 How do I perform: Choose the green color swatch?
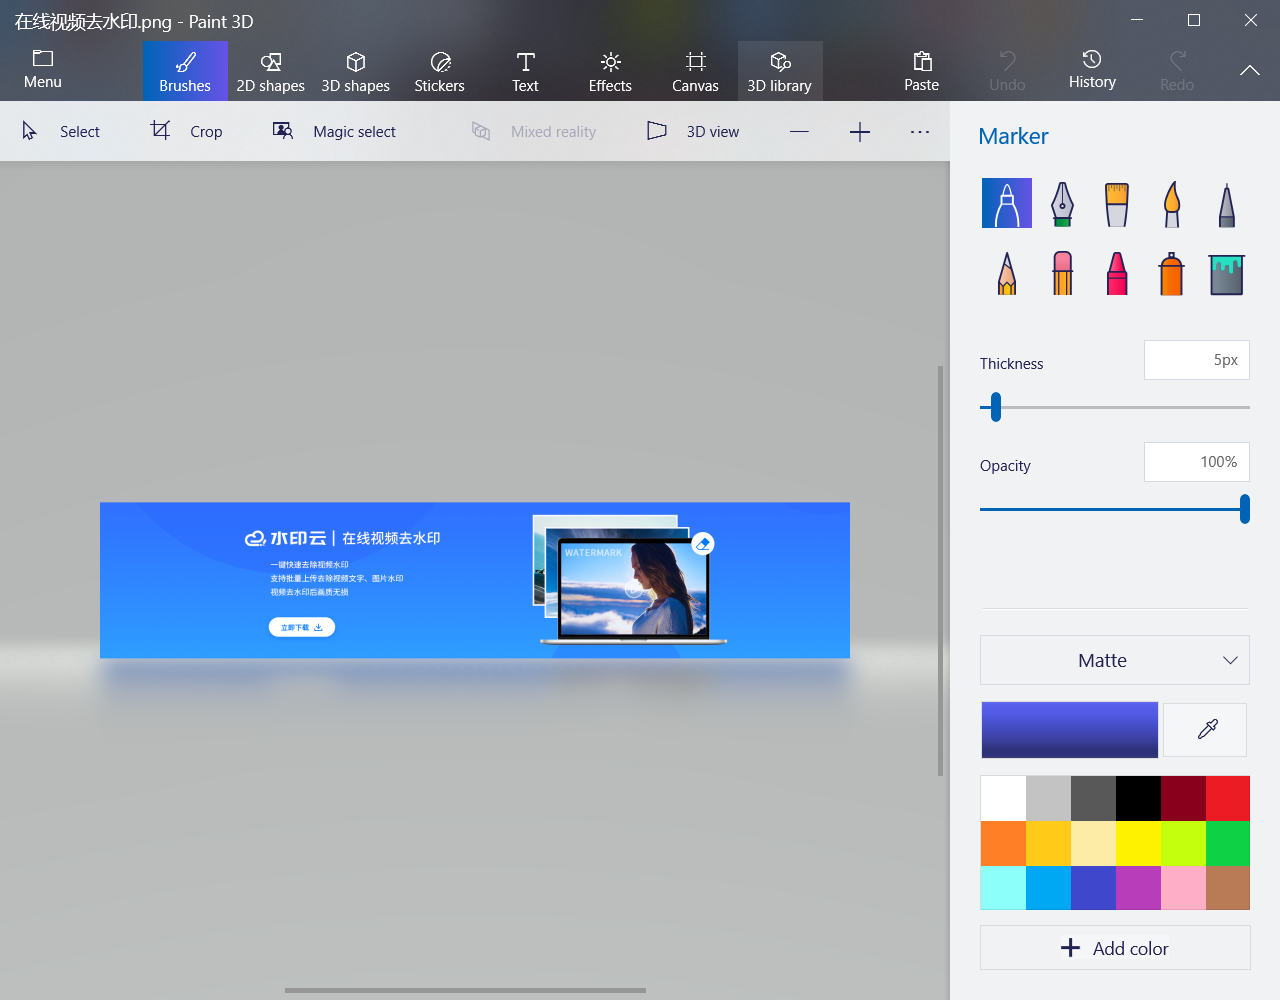pos(1228,843)
